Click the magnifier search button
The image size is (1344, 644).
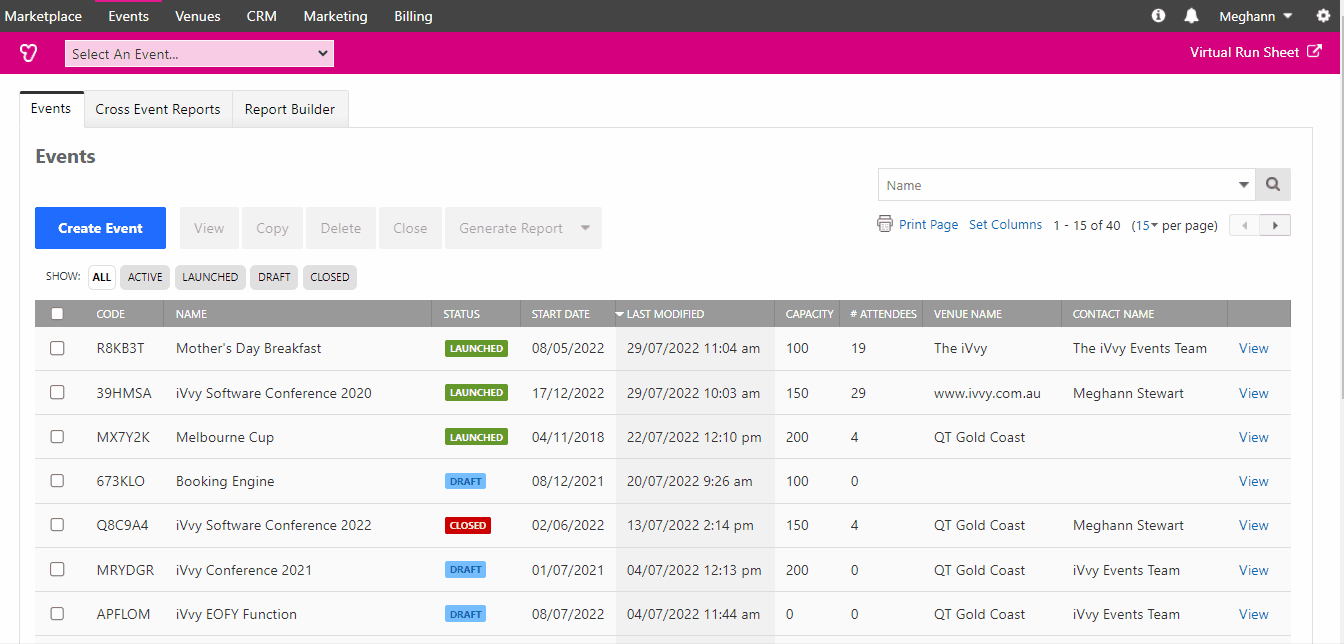(1273, 185)
